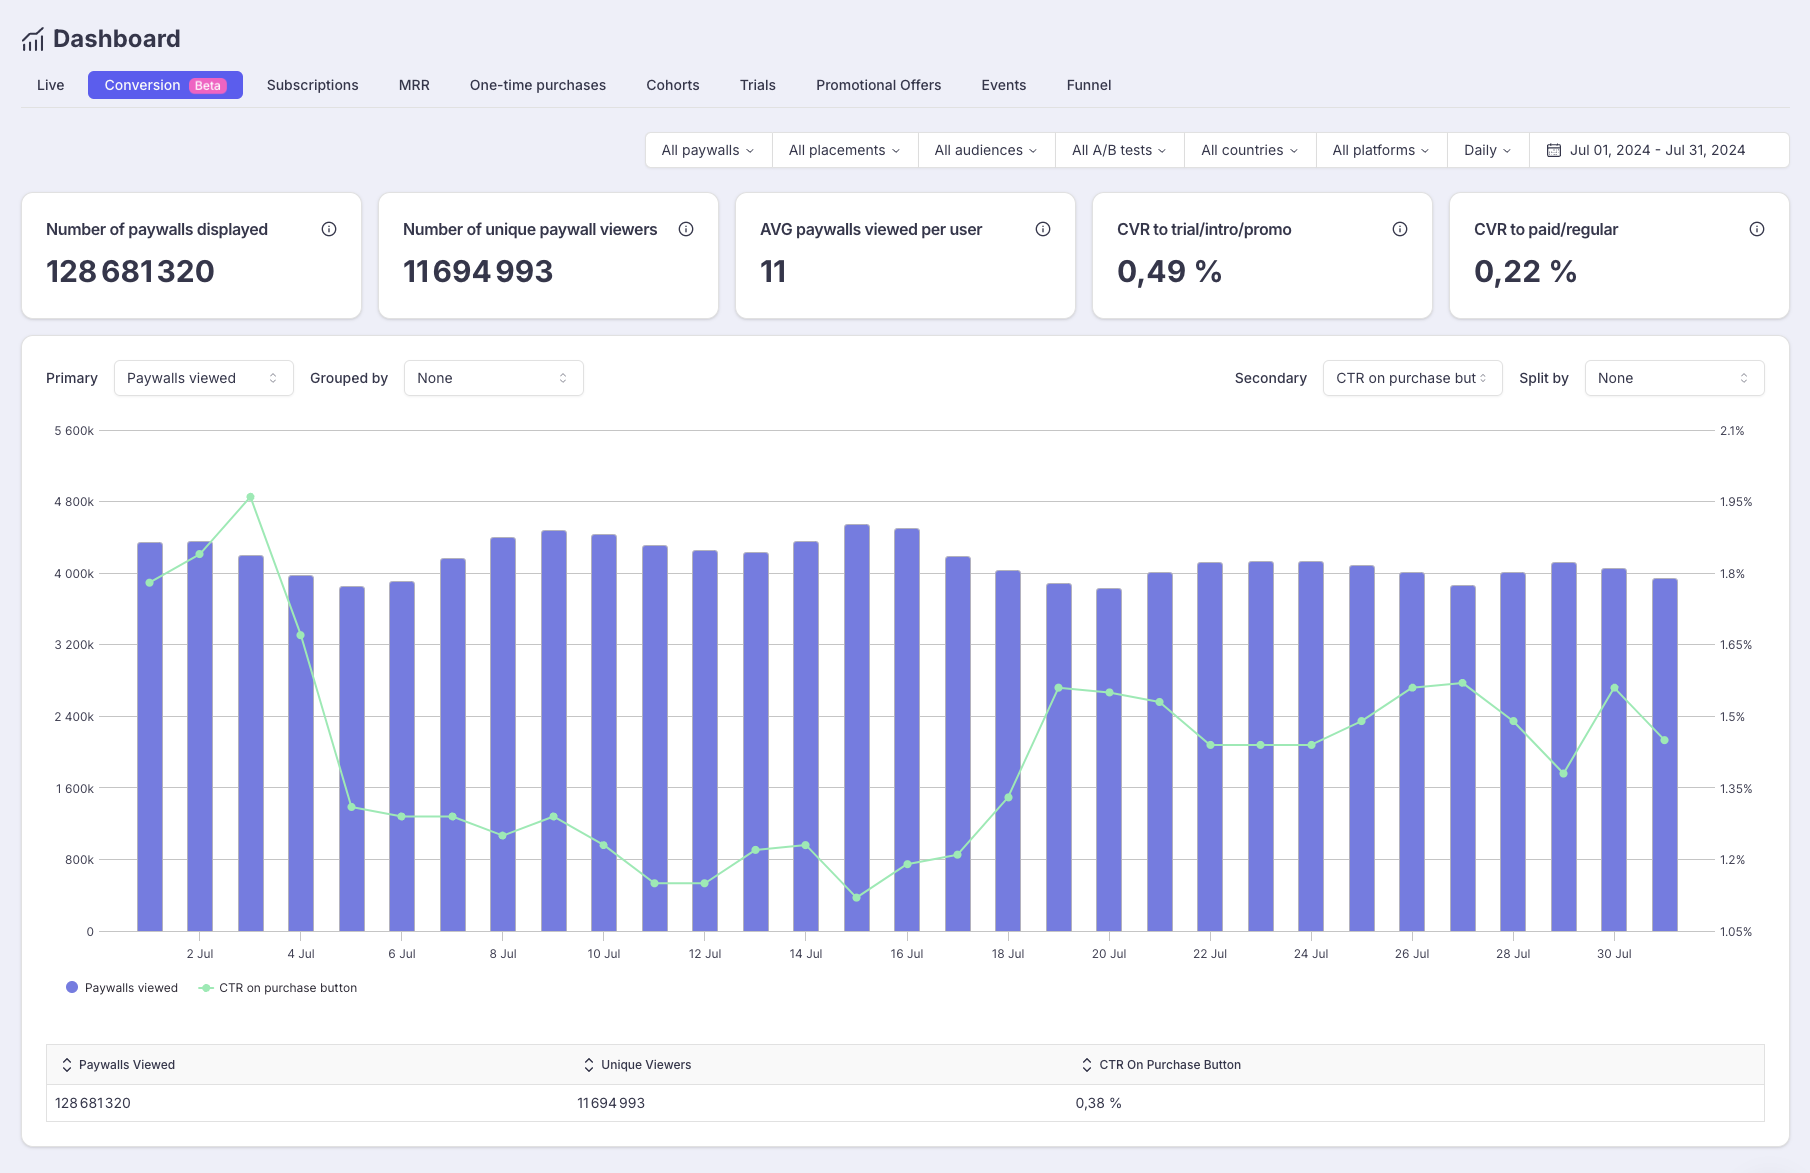
Task: Click the 0,49 % CVR value
Action: (x=1169, y=271)
